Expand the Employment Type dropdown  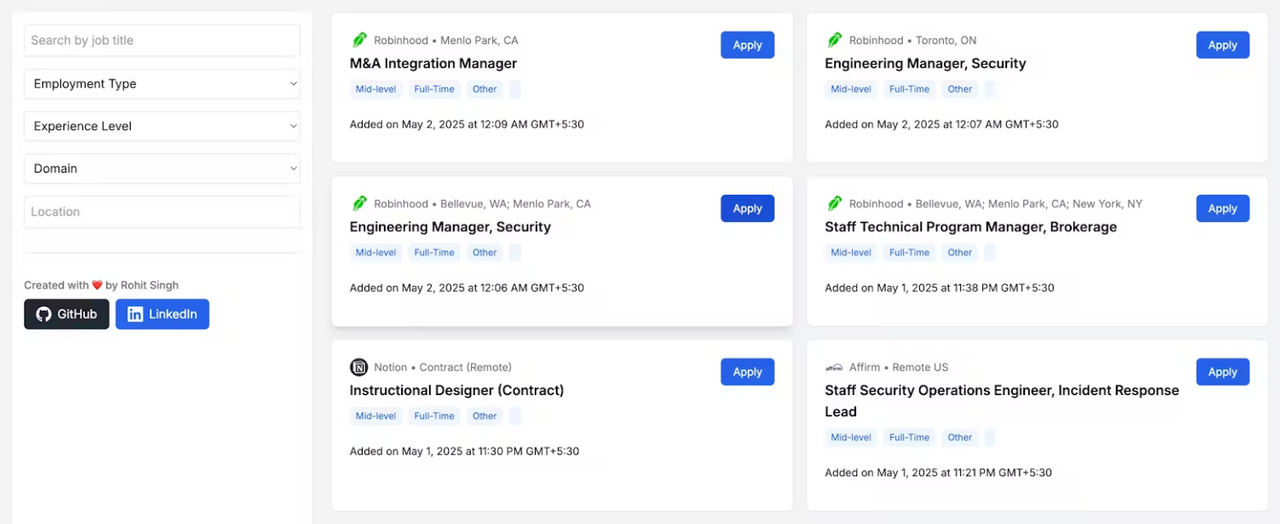pyautogui.click(x=162, y=84)
